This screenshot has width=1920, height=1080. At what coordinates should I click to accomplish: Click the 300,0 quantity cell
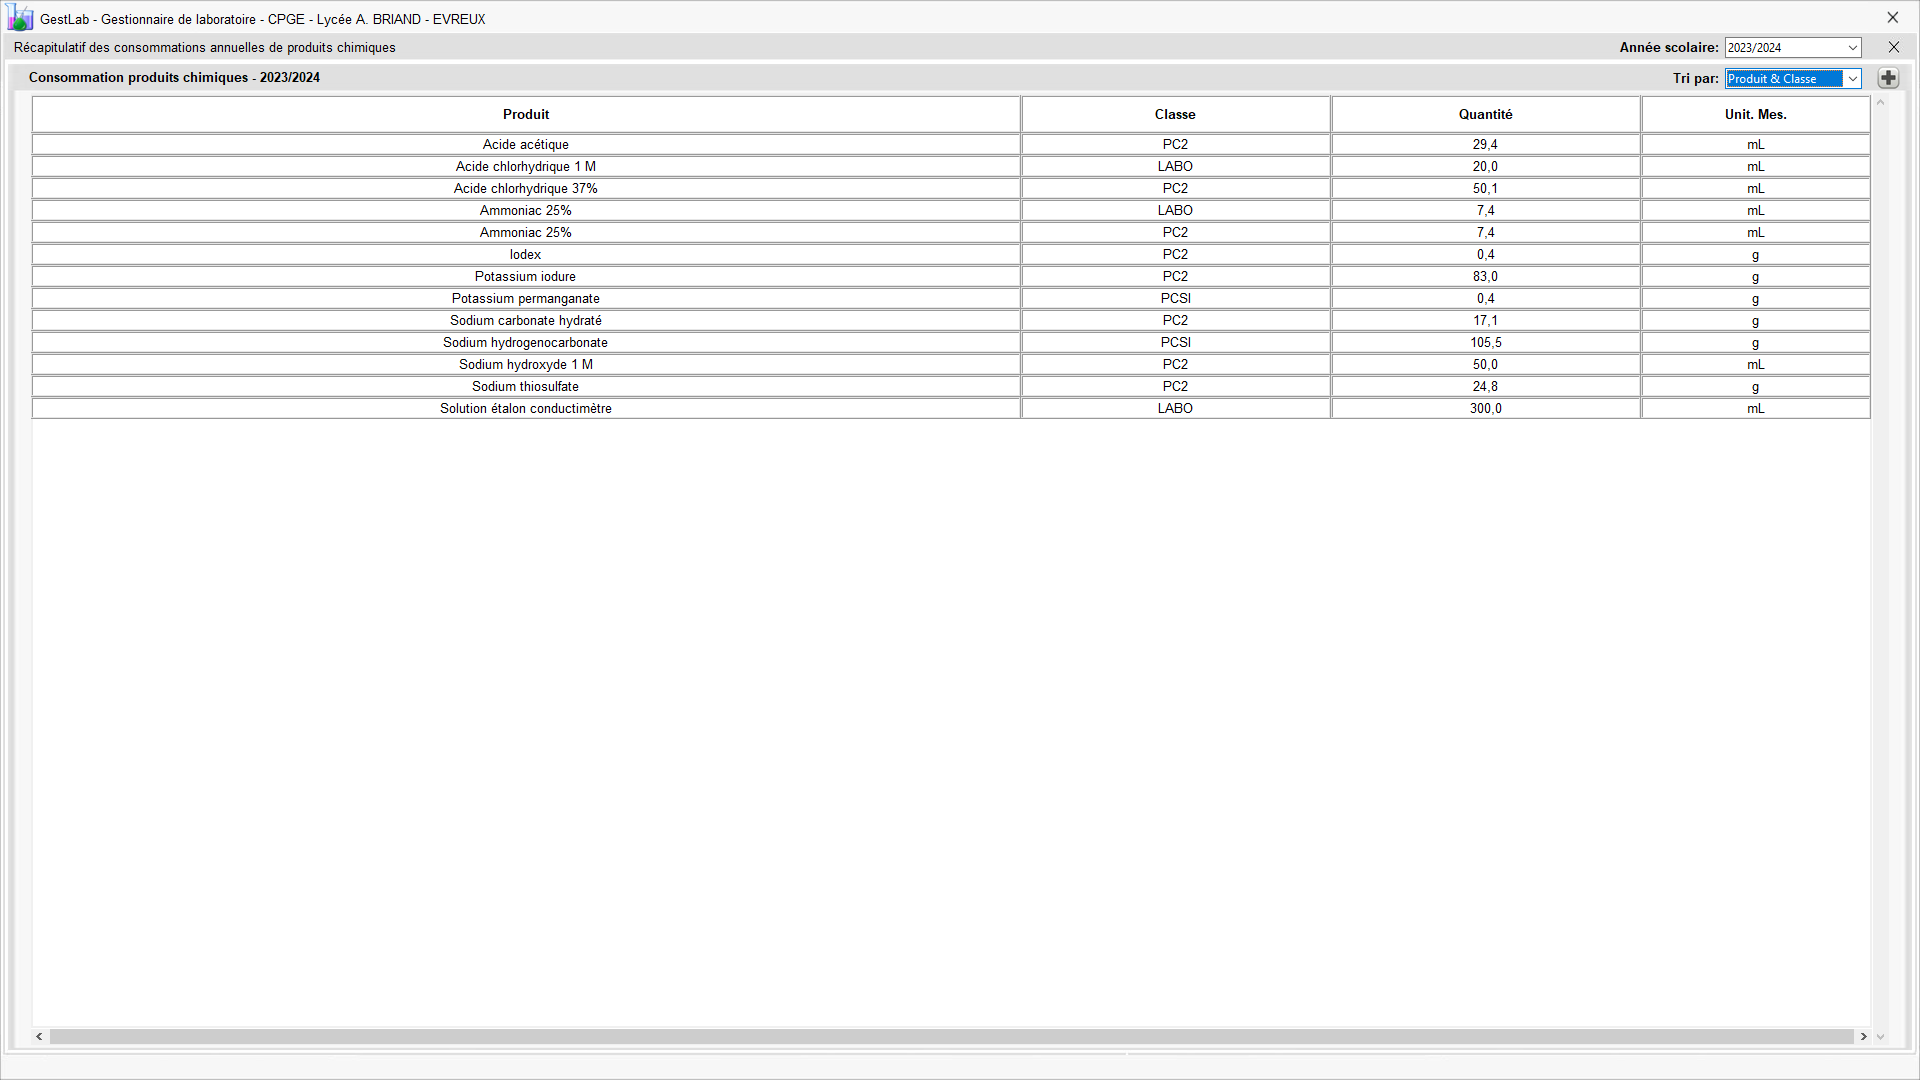(1485, 408)
